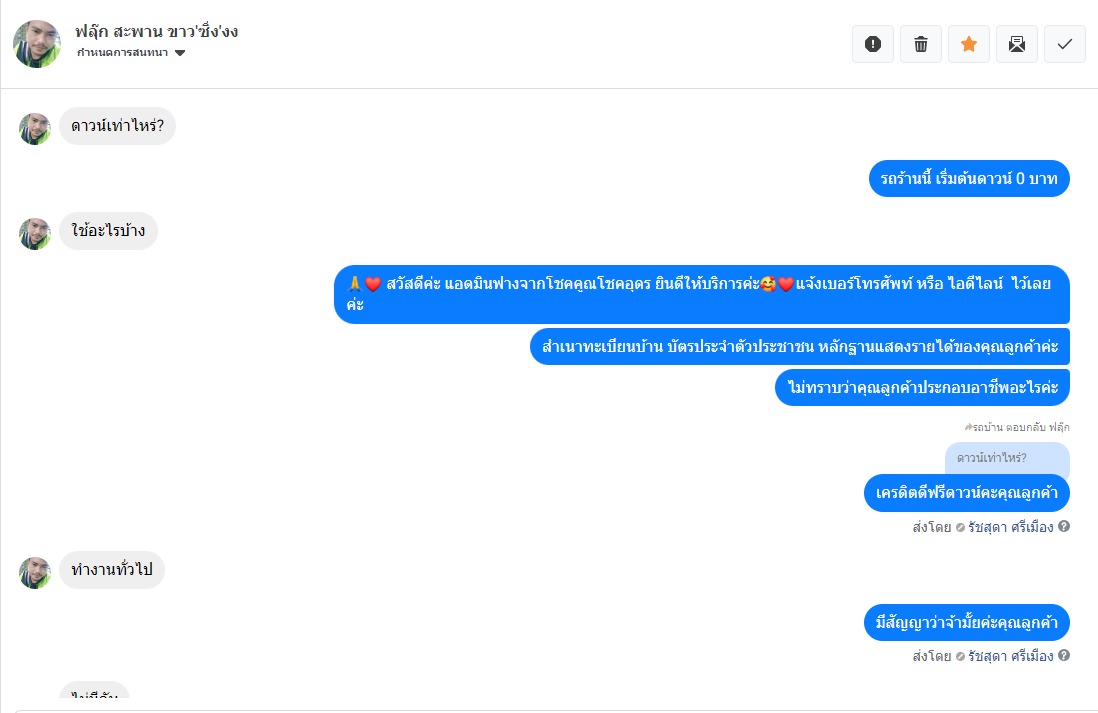
Task: Click verified icon before last รัชสุดา ศรีเมือง
Action: click(960, 656)
